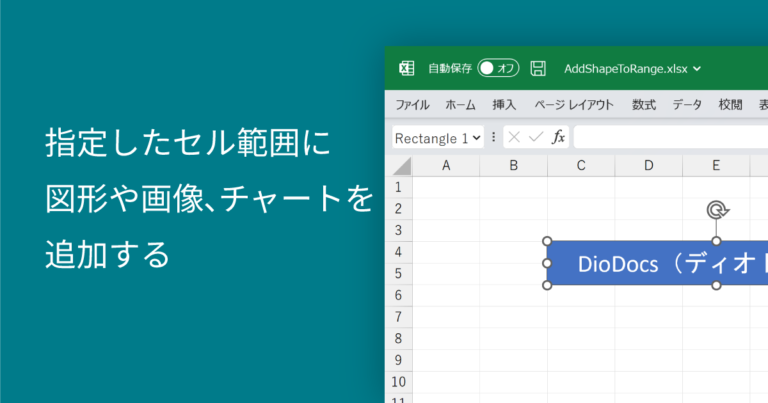Select row 6 header

pos(398,295)
